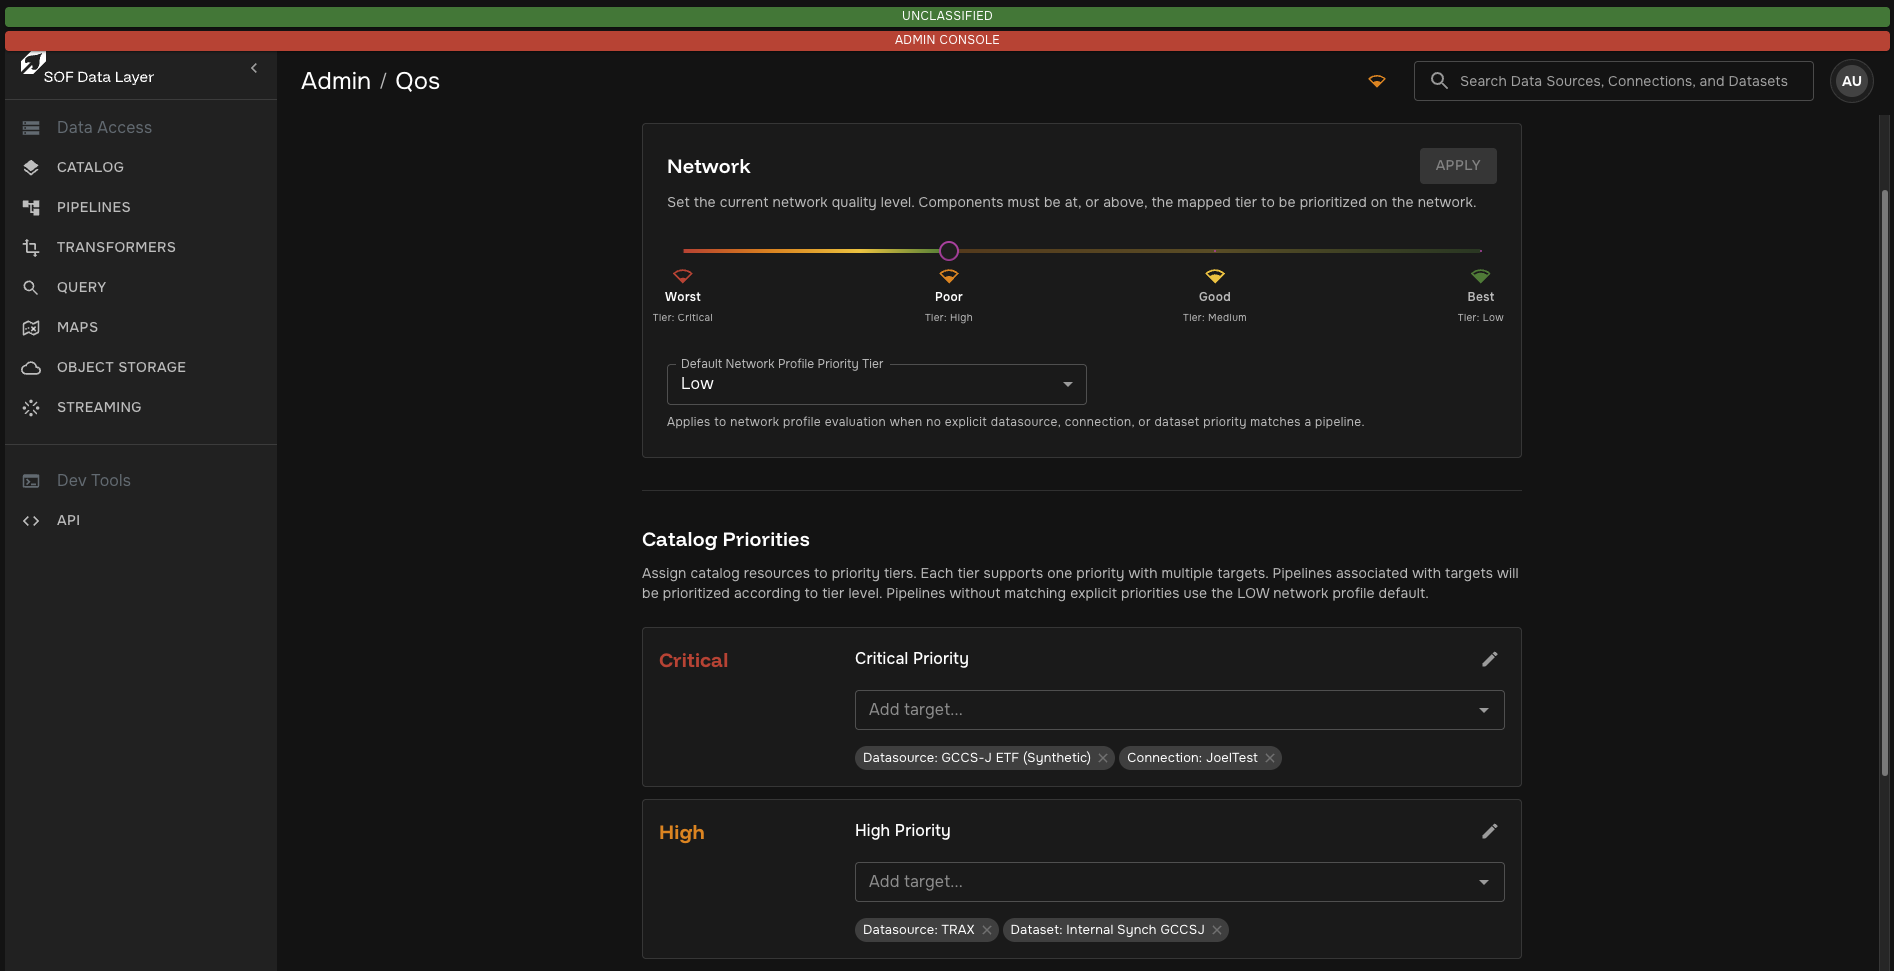This screenshot has width=1894, height=971.
Task: Click the search magnifier icon in header
Action: point(1439,81)
